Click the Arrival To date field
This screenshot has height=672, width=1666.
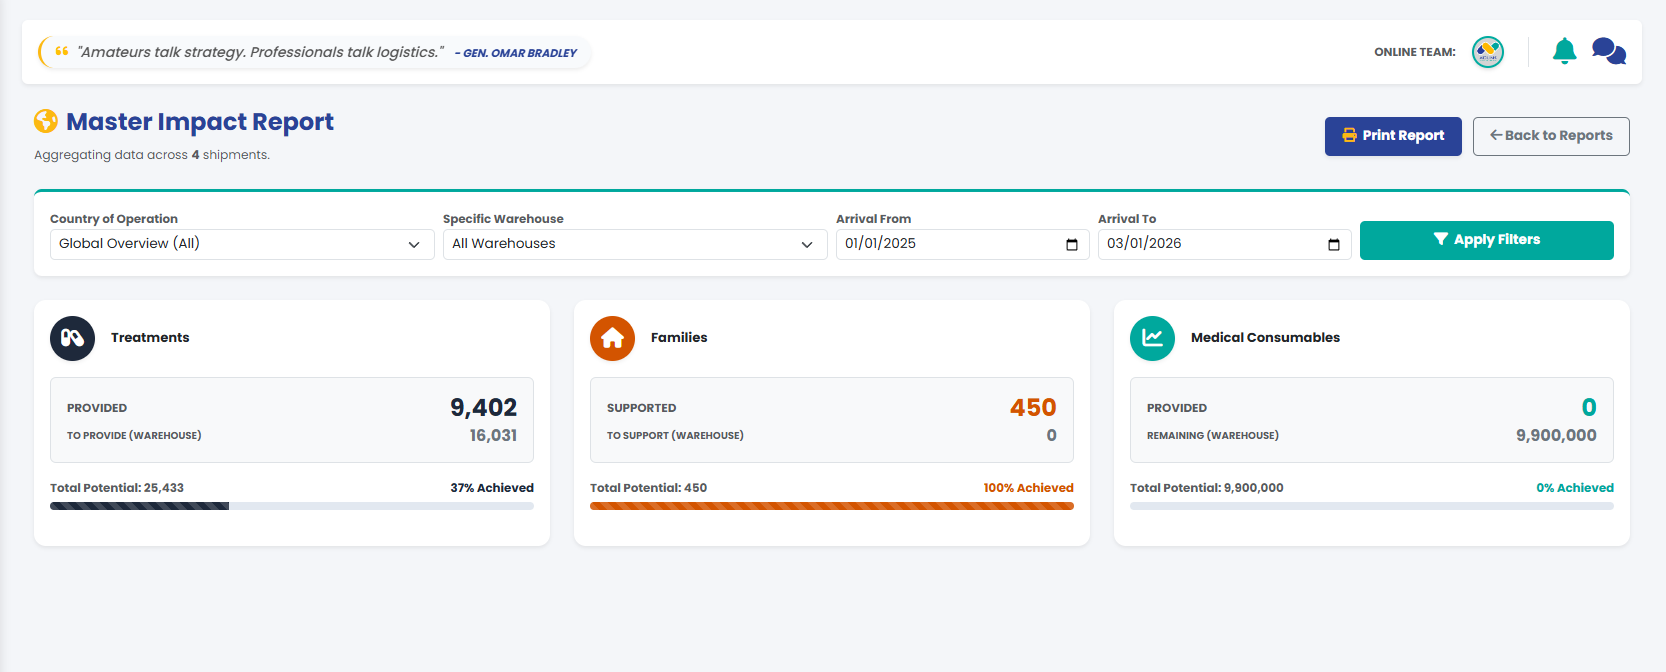(x=1225, y=244)
